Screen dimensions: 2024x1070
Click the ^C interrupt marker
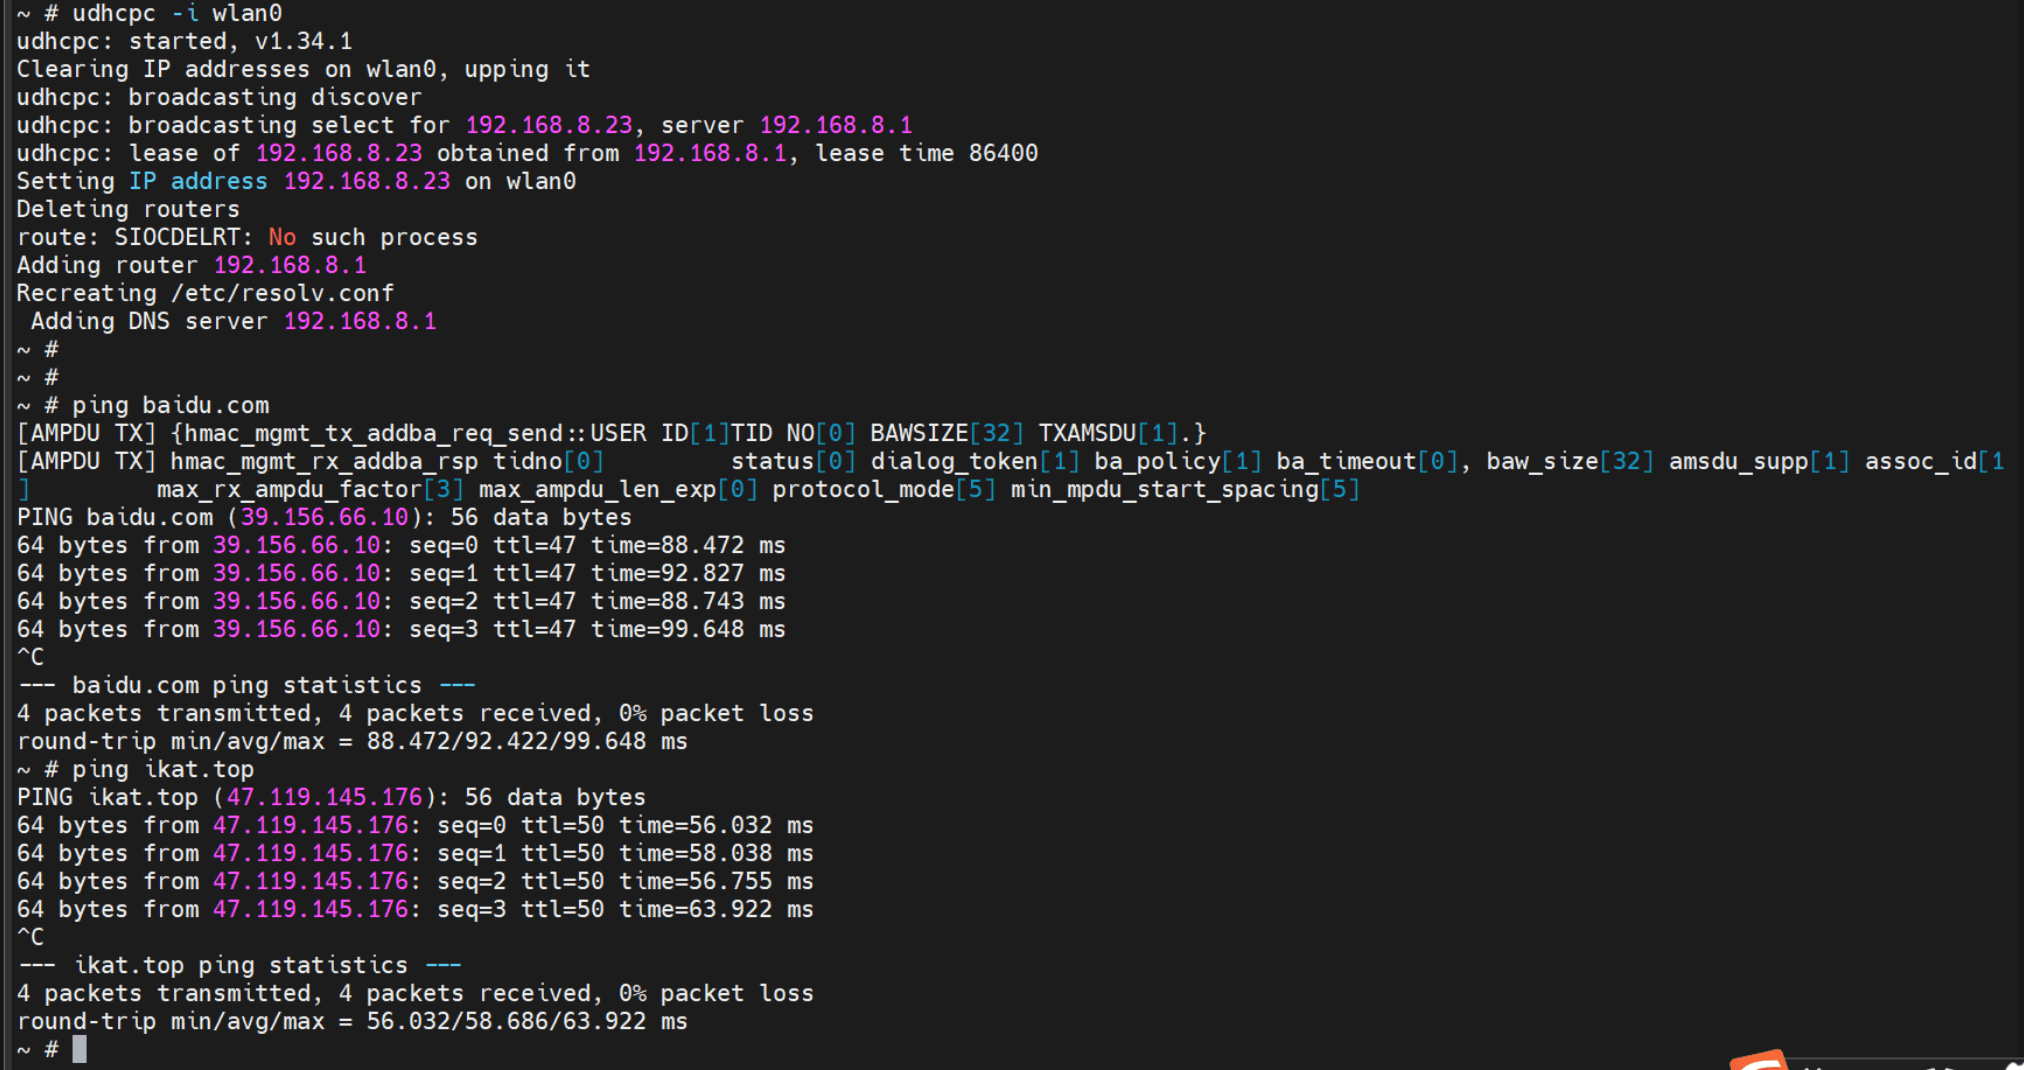tap(29, 656)
